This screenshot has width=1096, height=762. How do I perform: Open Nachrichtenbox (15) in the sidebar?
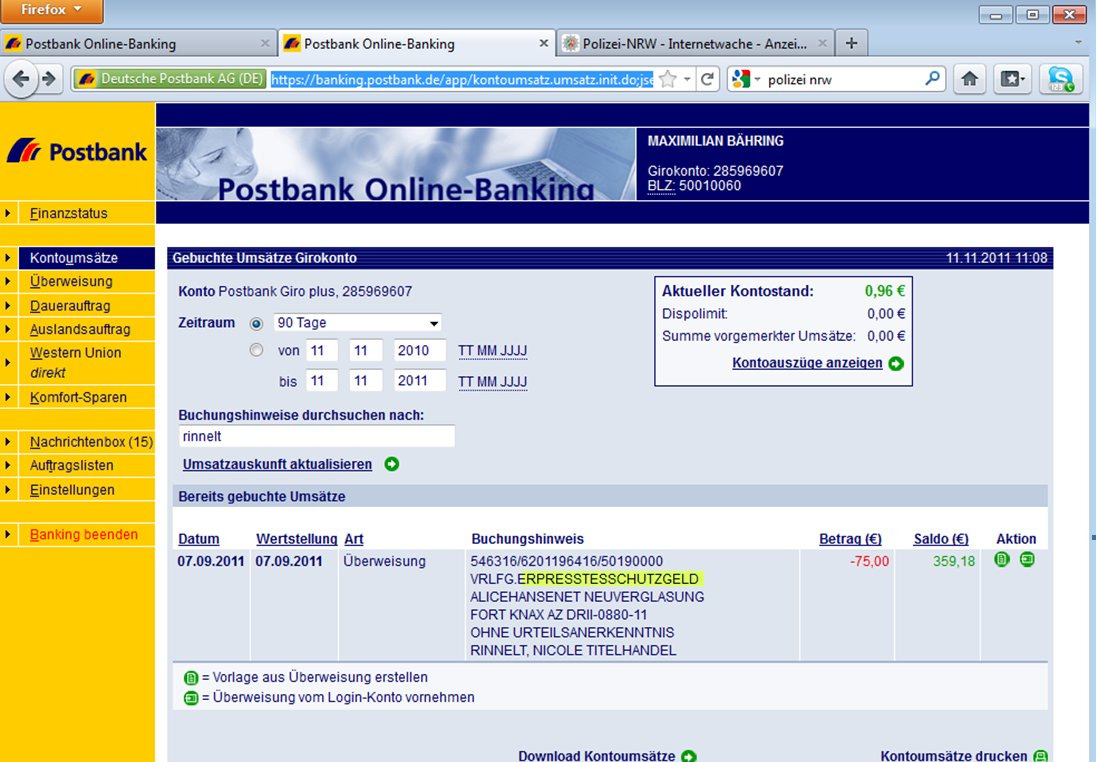tap(91, 441)
